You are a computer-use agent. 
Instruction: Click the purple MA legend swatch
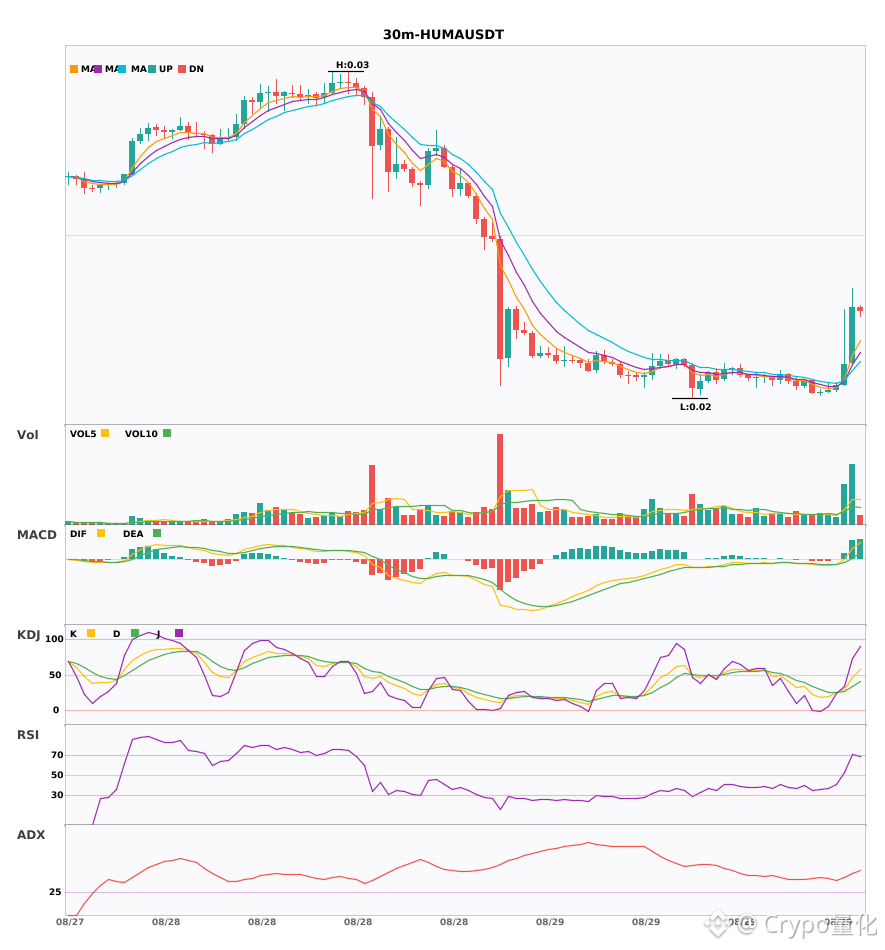98,69
